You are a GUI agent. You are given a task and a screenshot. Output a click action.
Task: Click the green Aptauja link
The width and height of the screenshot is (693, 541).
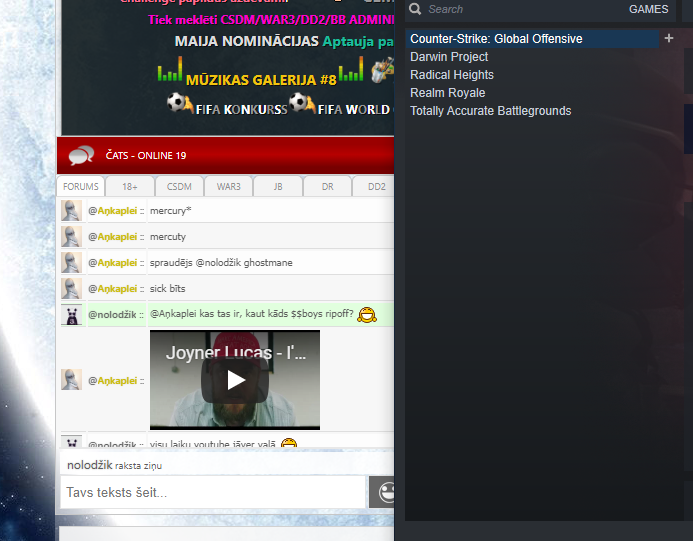358,42
